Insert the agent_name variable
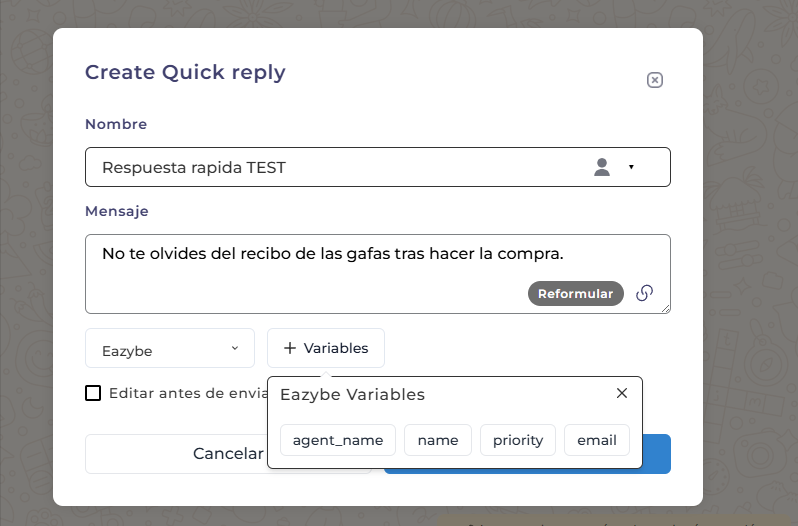 point(338,440)
